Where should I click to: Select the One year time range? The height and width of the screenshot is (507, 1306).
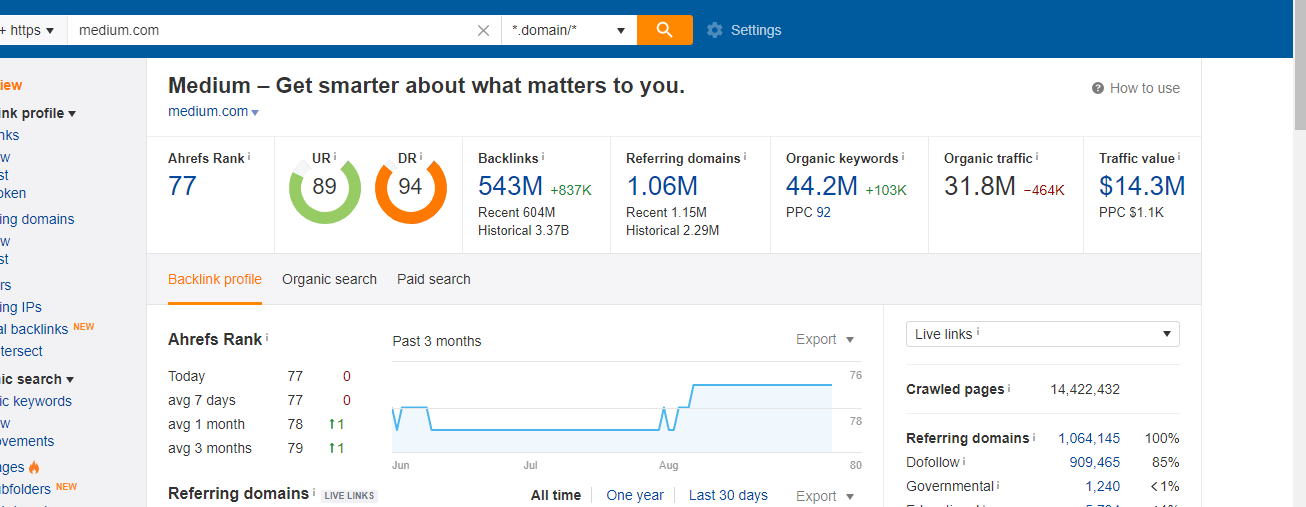pos(635,495)
